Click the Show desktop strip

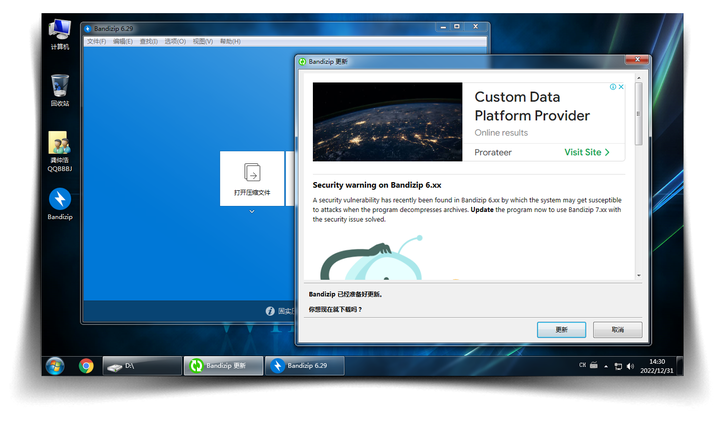tap(680, 366)
